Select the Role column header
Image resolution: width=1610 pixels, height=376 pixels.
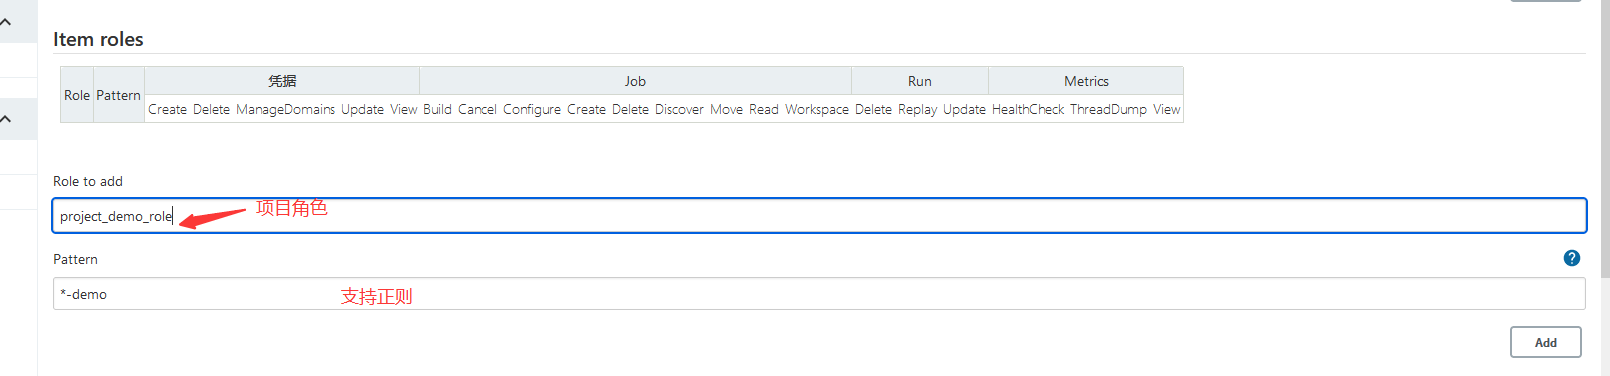coord(77,95)
